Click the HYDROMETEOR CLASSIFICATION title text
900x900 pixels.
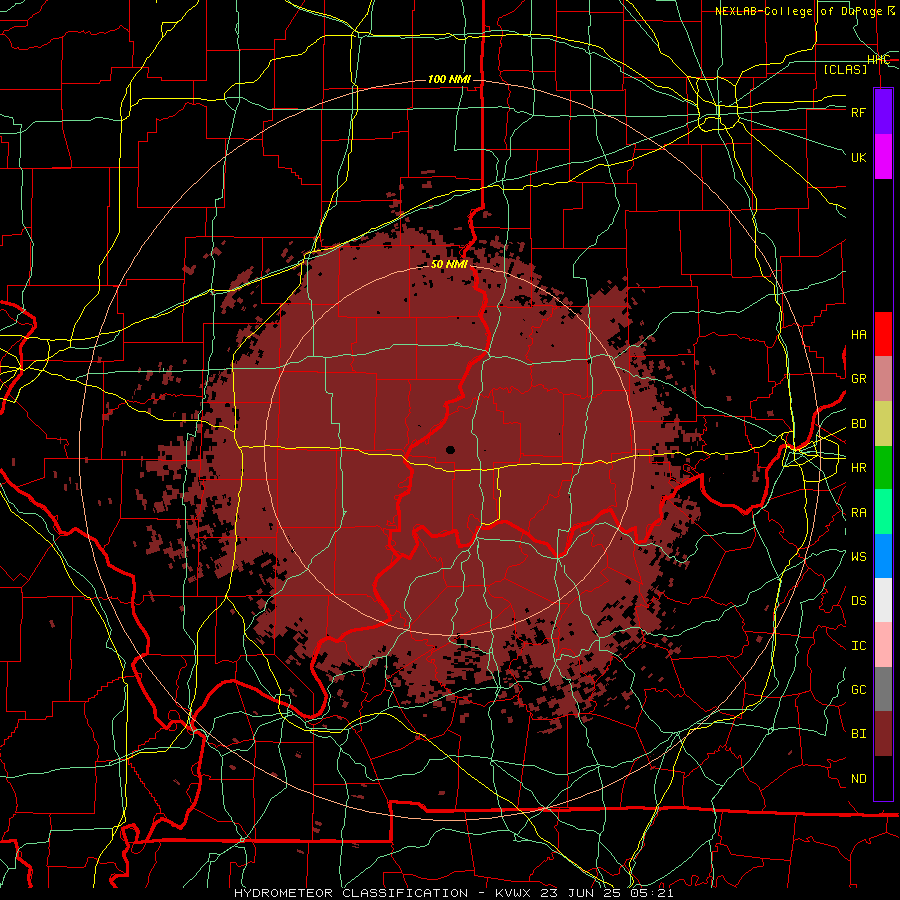click(x=351, y=893)
